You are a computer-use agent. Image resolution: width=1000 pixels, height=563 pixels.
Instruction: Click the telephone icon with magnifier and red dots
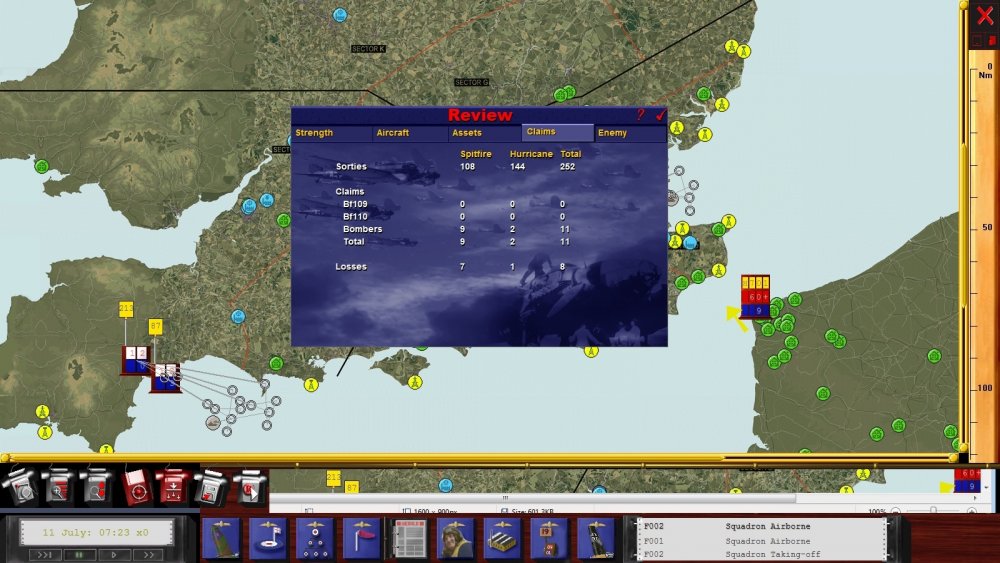tap(96, 487)
